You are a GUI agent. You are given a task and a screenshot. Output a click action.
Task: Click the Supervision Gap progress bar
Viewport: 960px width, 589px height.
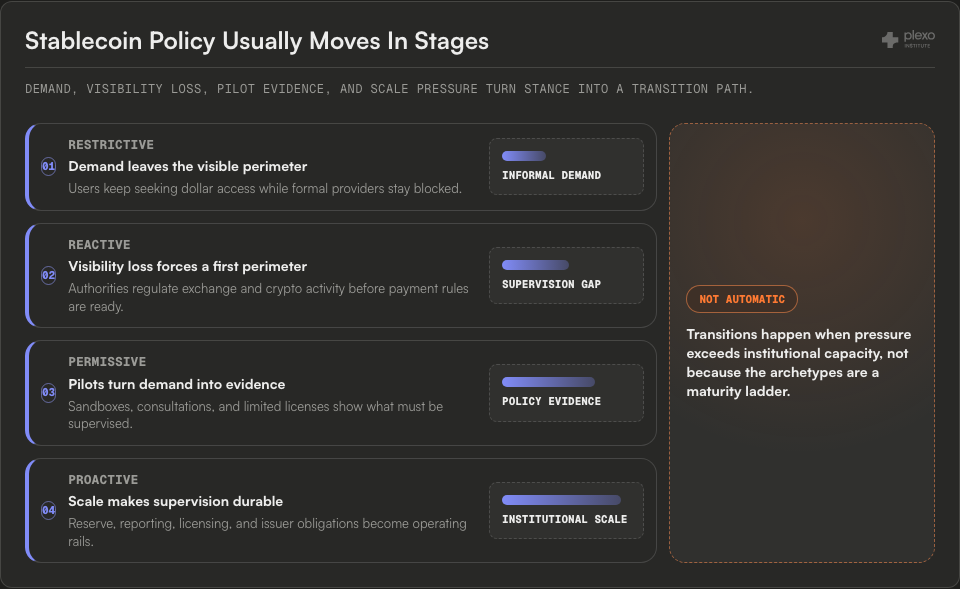535,265
